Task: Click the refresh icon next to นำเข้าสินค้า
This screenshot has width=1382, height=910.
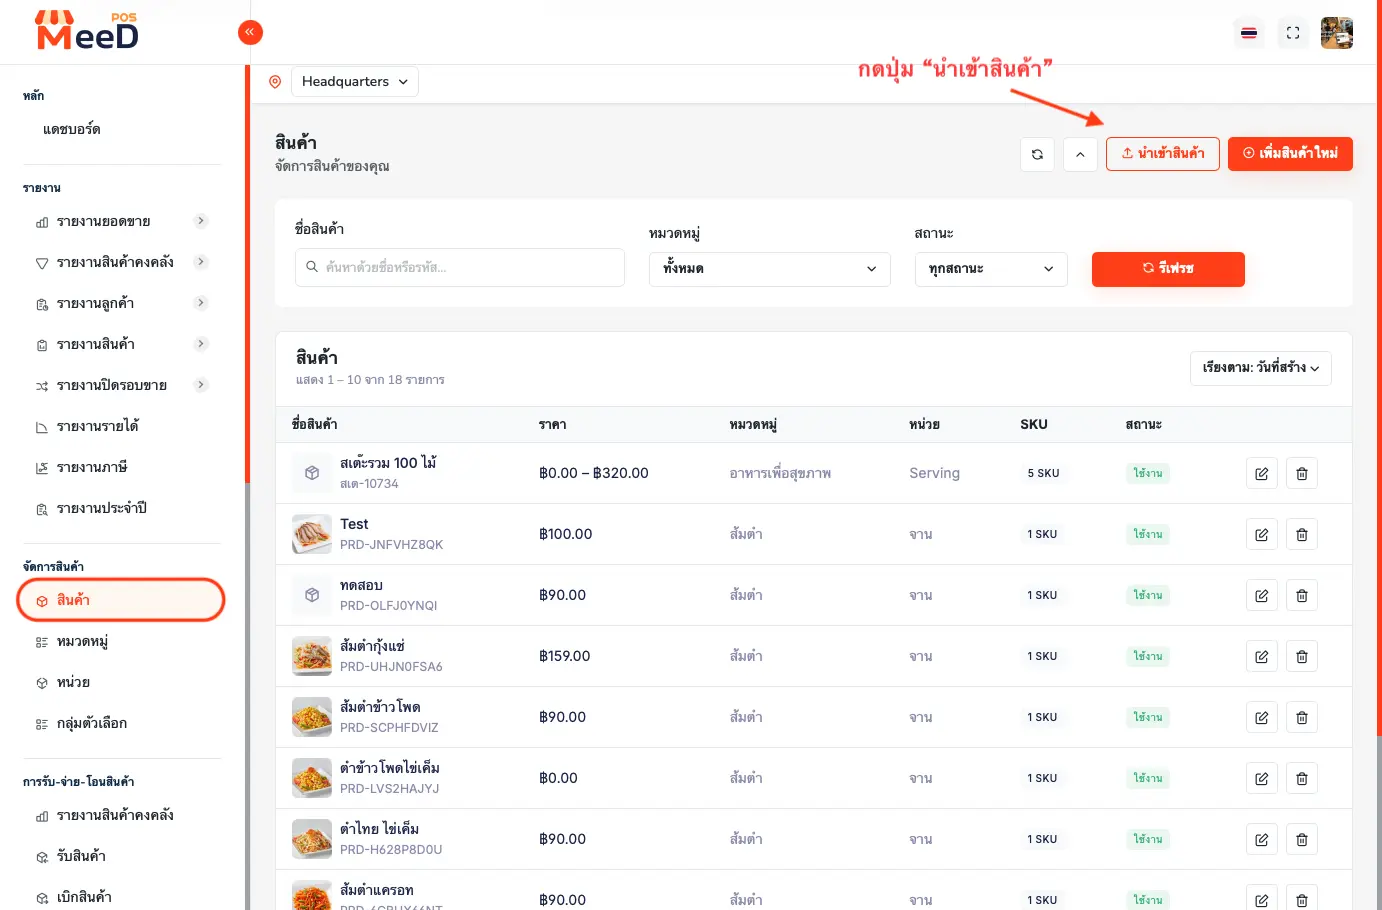Action: point(1037,154)
